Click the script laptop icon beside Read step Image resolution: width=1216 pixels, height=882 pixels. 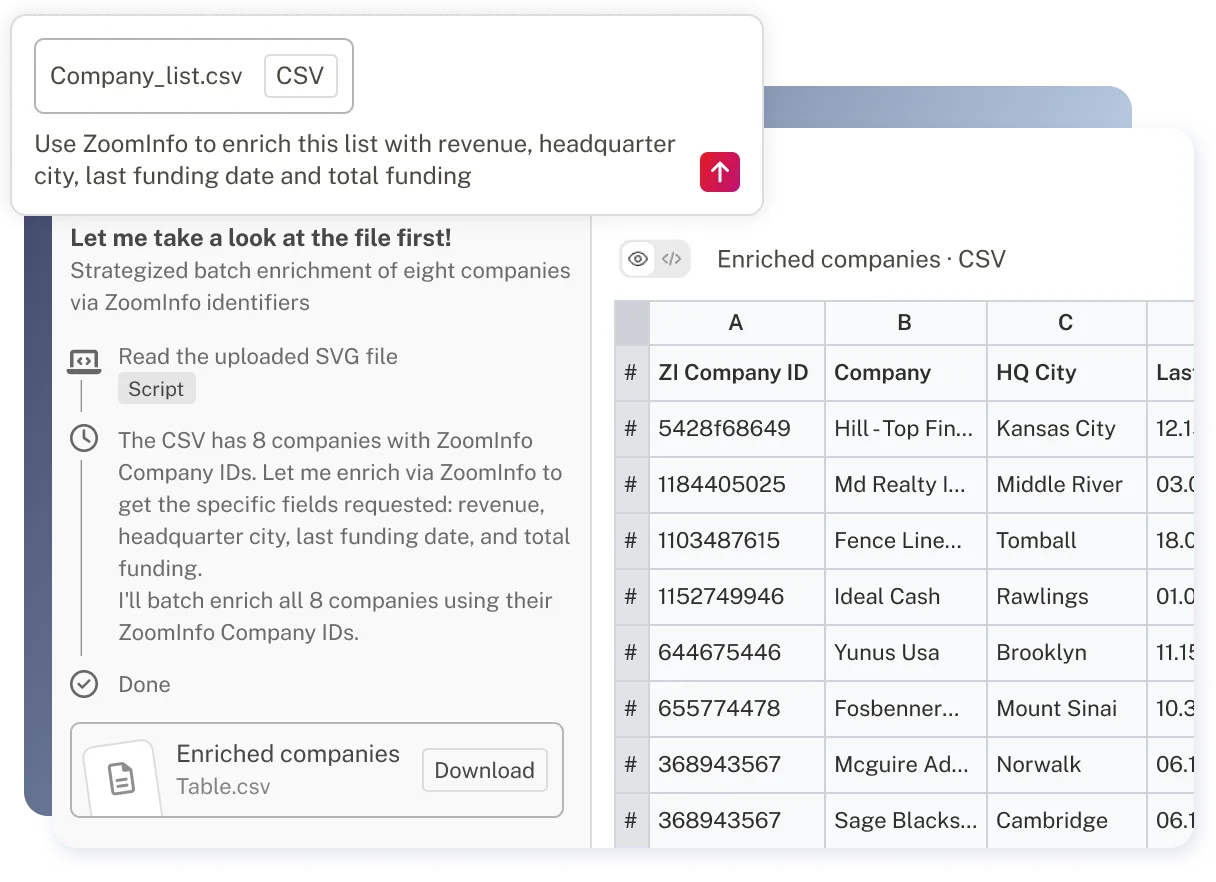pos(84,360)
